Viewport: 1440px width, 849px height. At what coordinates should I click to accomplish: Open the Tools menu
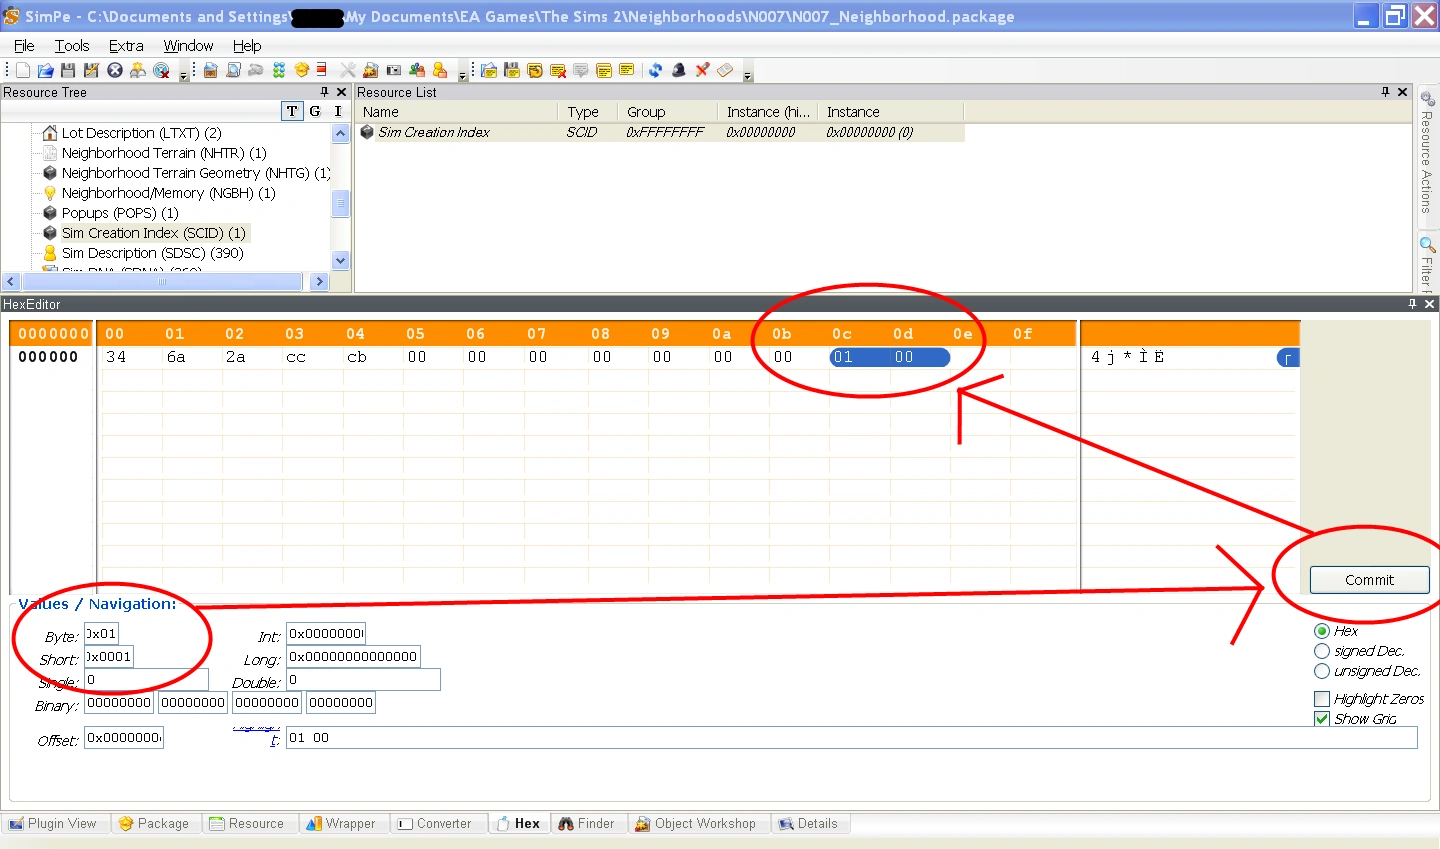tap(72, 46)
